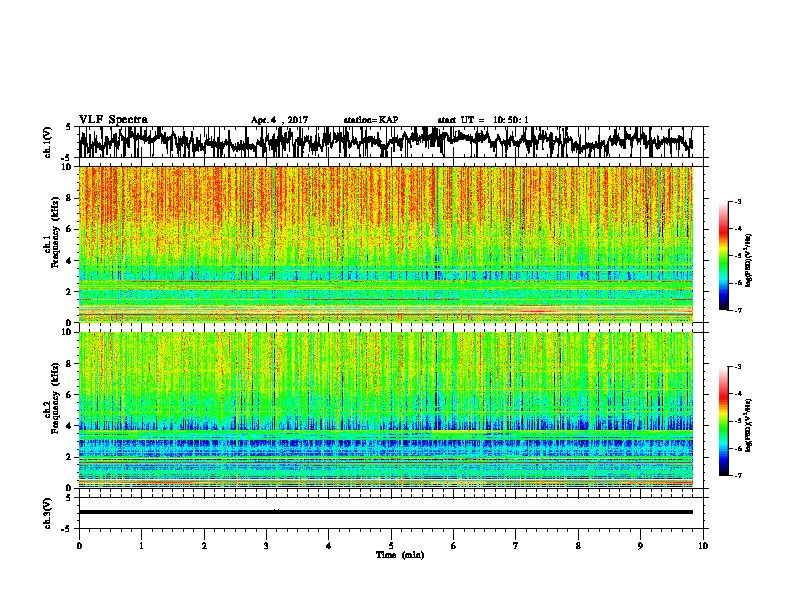Click the "ch.3(V)" axis label

[48, 513]
